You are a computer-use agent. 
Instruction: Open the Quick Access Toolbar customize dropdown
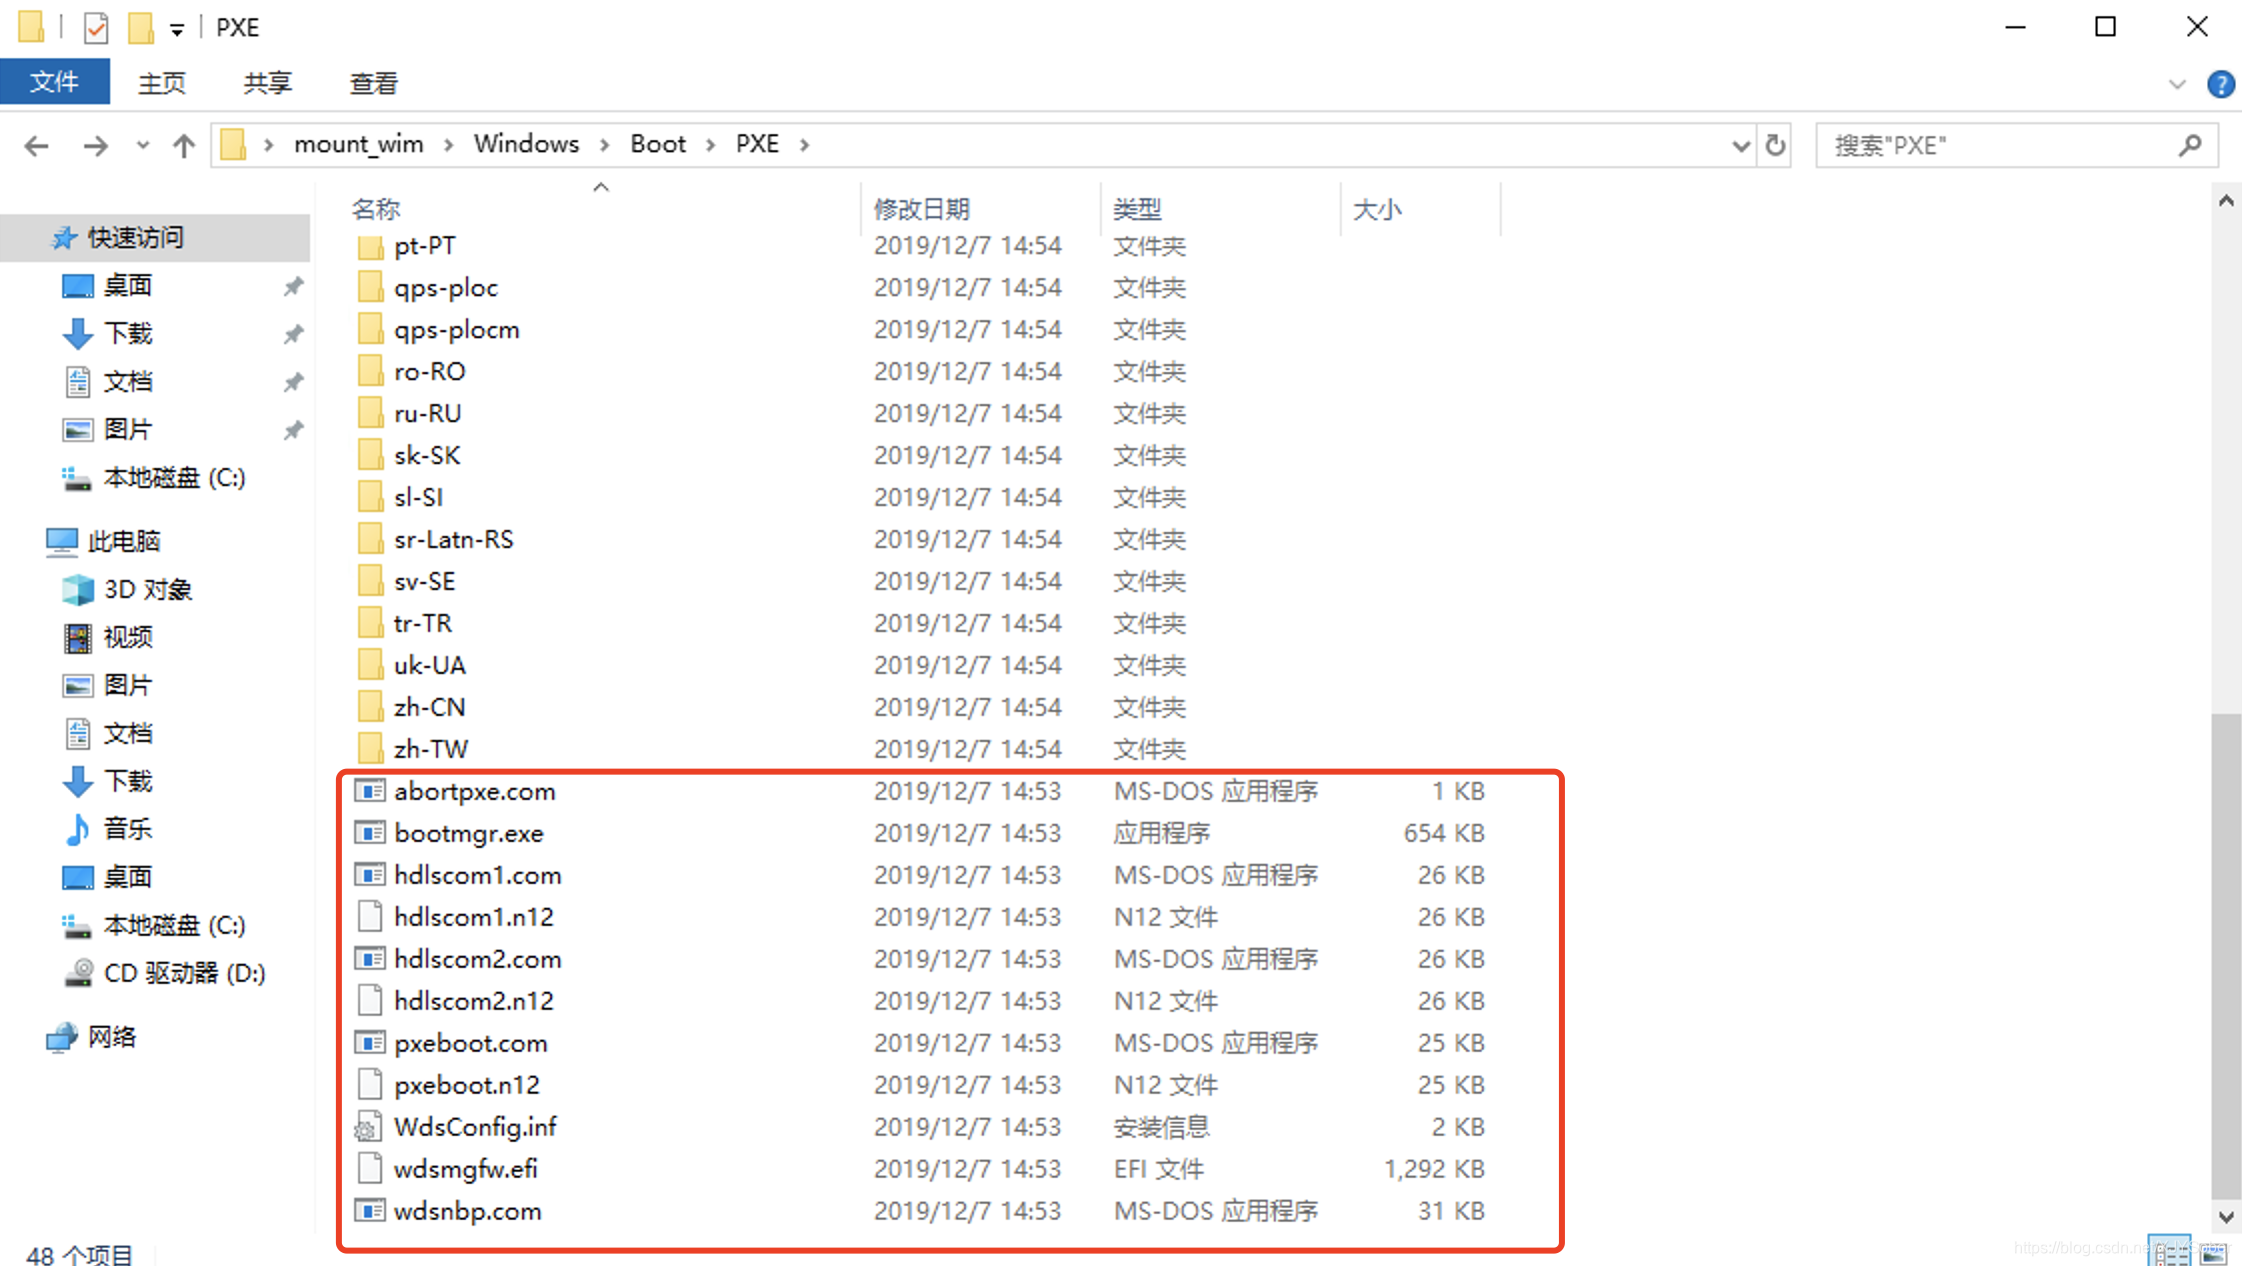click(177, 30)
